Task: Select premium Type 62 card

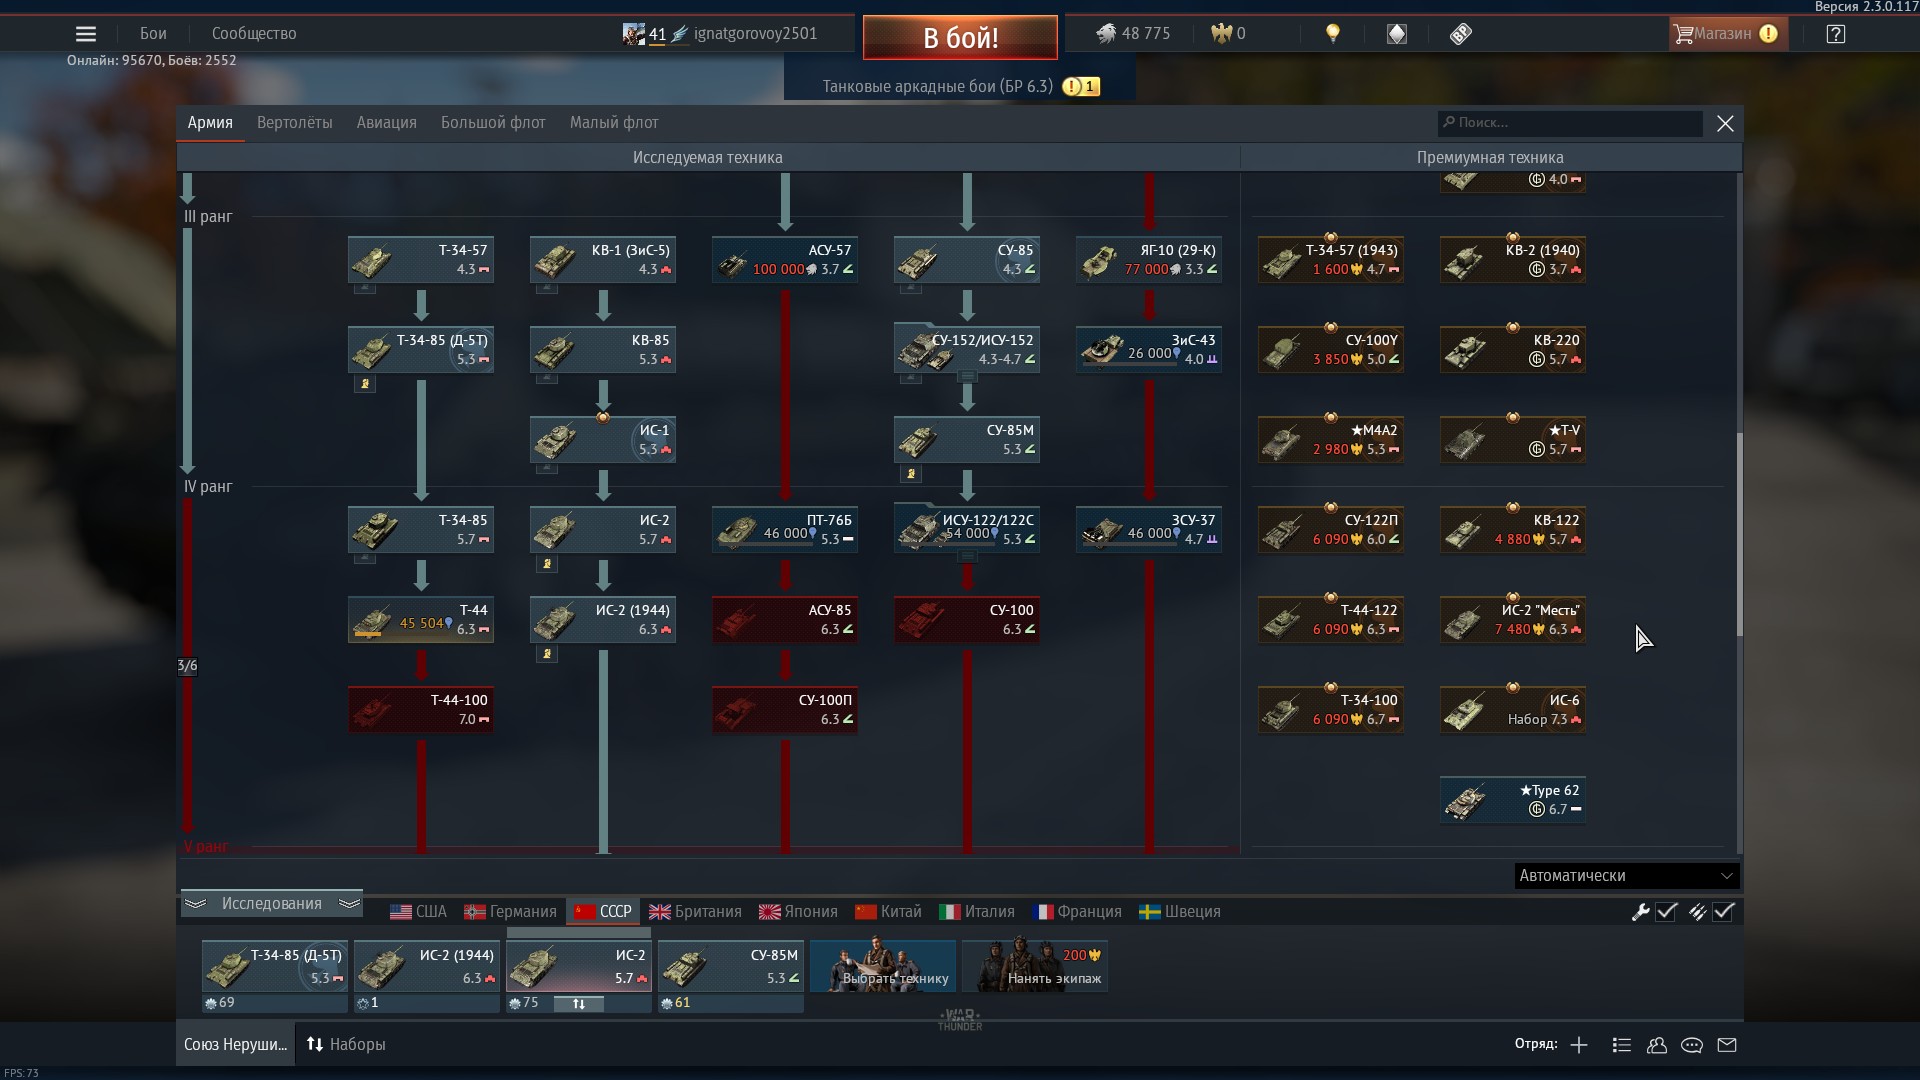Action: [x=1513, y=800]
